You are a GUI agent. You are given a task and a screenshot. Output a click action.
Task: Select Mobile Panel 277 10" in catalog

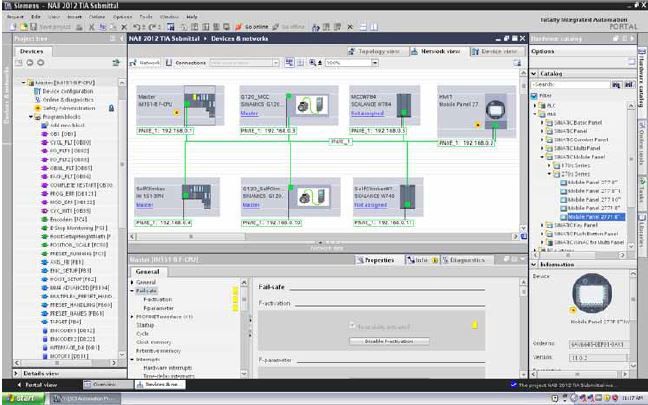[594, 200]
